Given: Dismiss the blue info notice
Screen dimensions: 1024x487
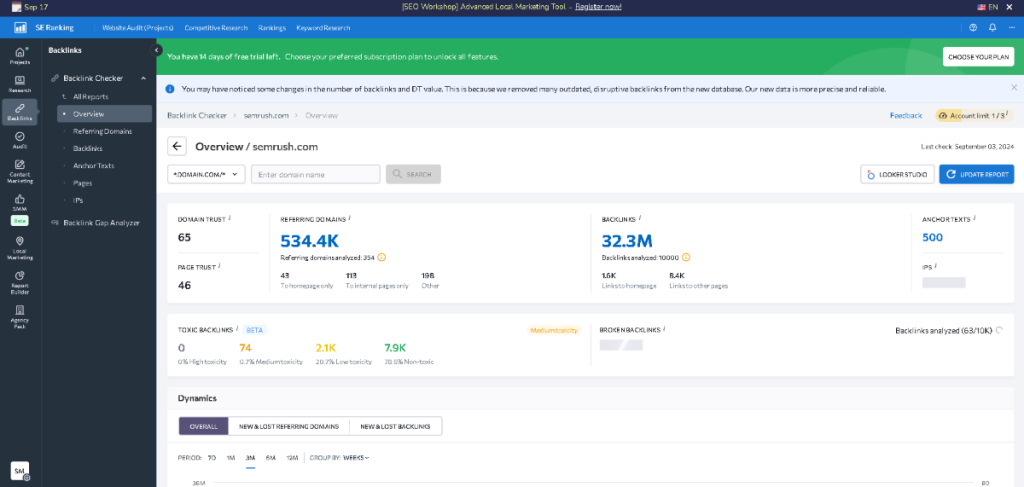Looking at the screenshot, I should (x=1014, y=87).
